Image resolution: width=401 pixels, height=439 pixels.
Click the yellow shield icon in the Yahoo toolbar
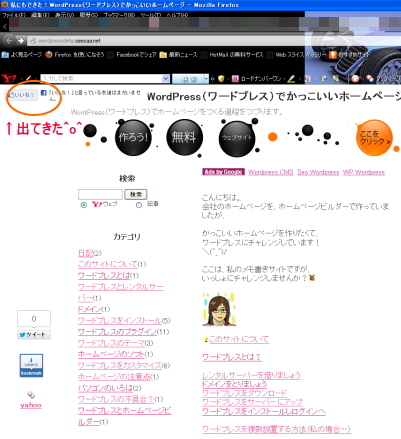221,79
